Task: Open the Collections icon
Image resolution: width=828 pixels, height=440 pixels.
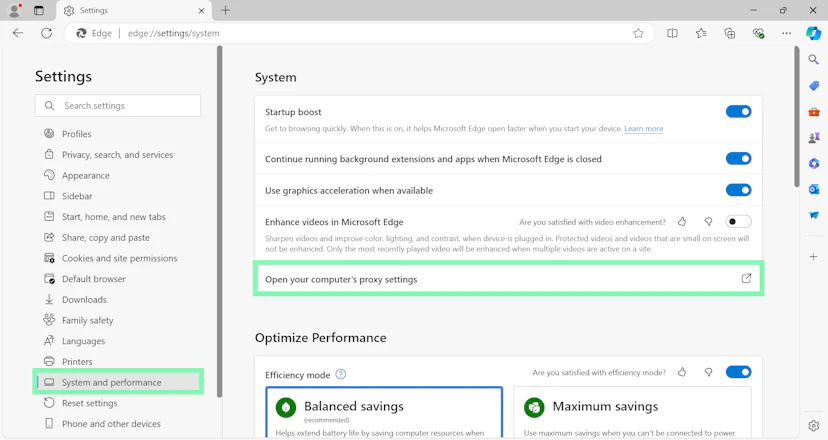Action: coord(730,33)
